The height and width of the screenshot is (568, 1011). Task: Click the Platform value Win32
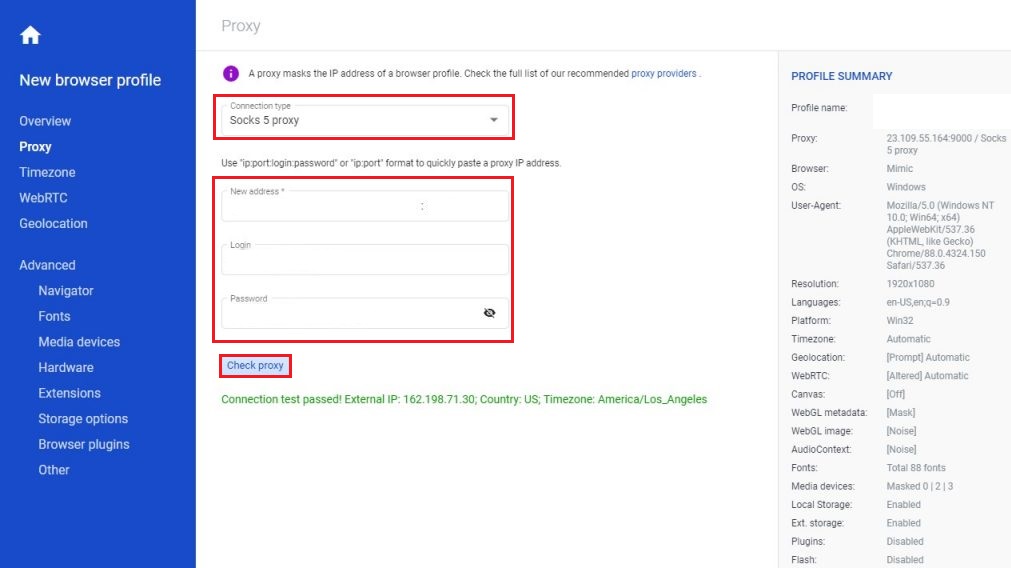click(900, 320)
